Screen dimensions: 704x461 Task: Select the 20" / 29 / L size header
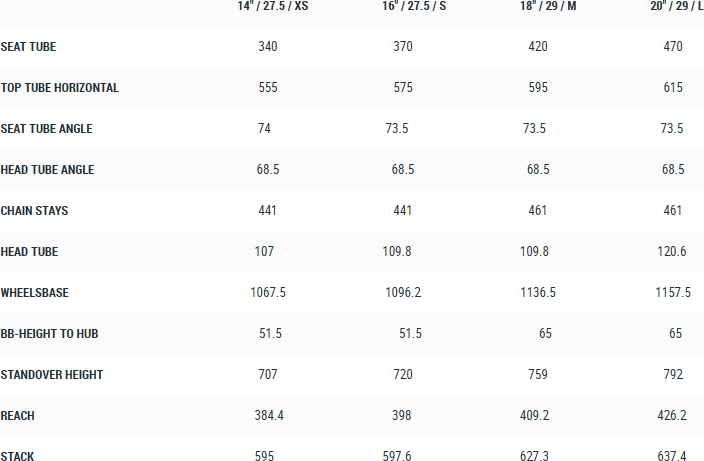pos(673,7)
